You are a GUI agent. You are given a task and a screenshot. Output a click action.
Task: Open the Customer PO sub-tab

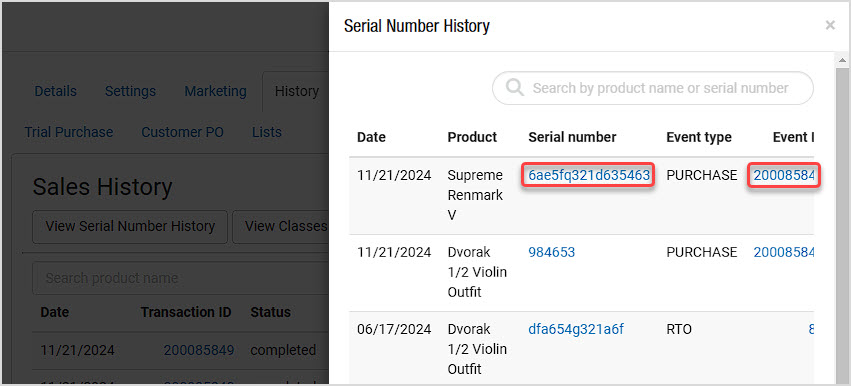[x=182, y=132]
